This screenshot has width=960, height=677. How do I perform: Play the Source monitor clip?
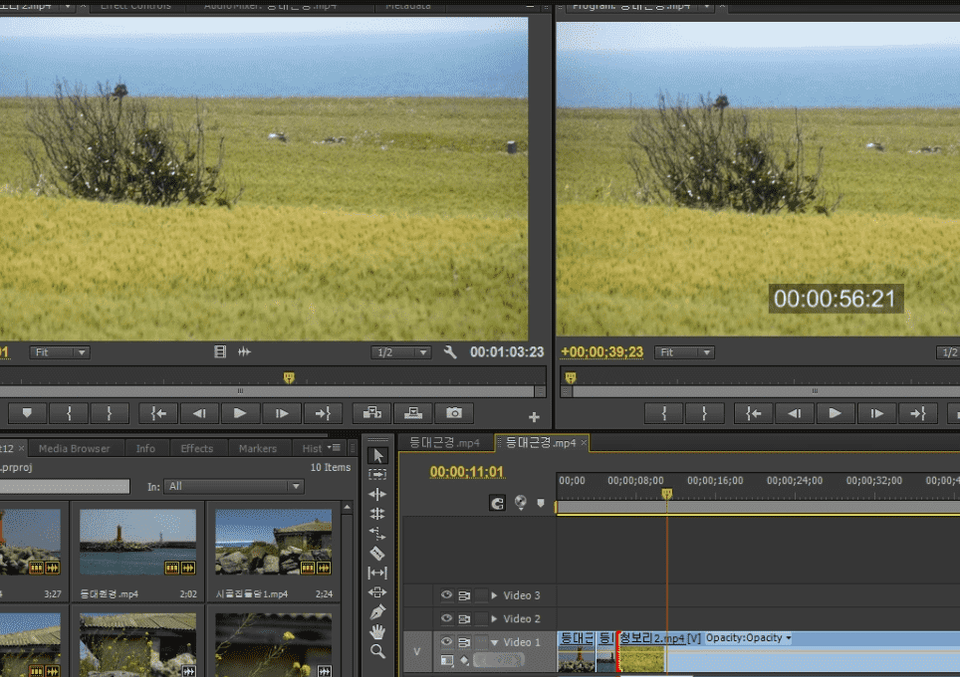pyautogui.click(x=240, y=413)
